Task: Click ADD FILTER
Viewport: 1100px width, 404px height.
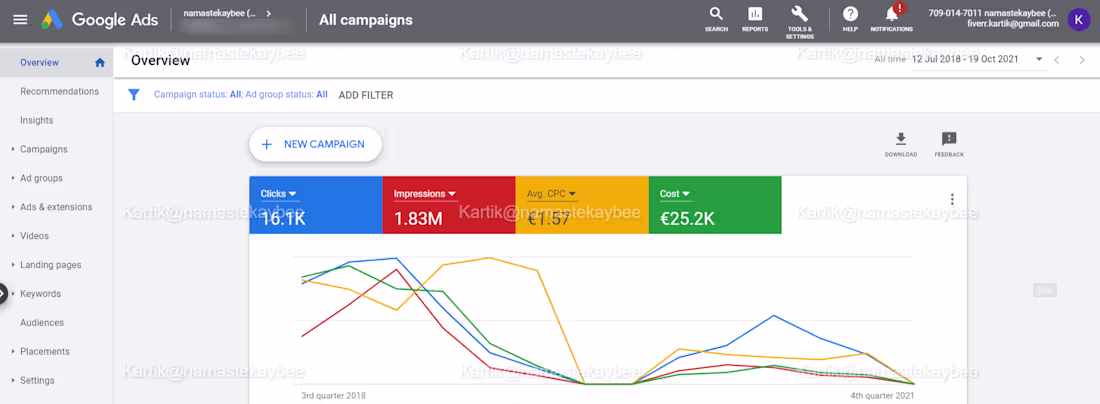Action: [x=365, y=95]
